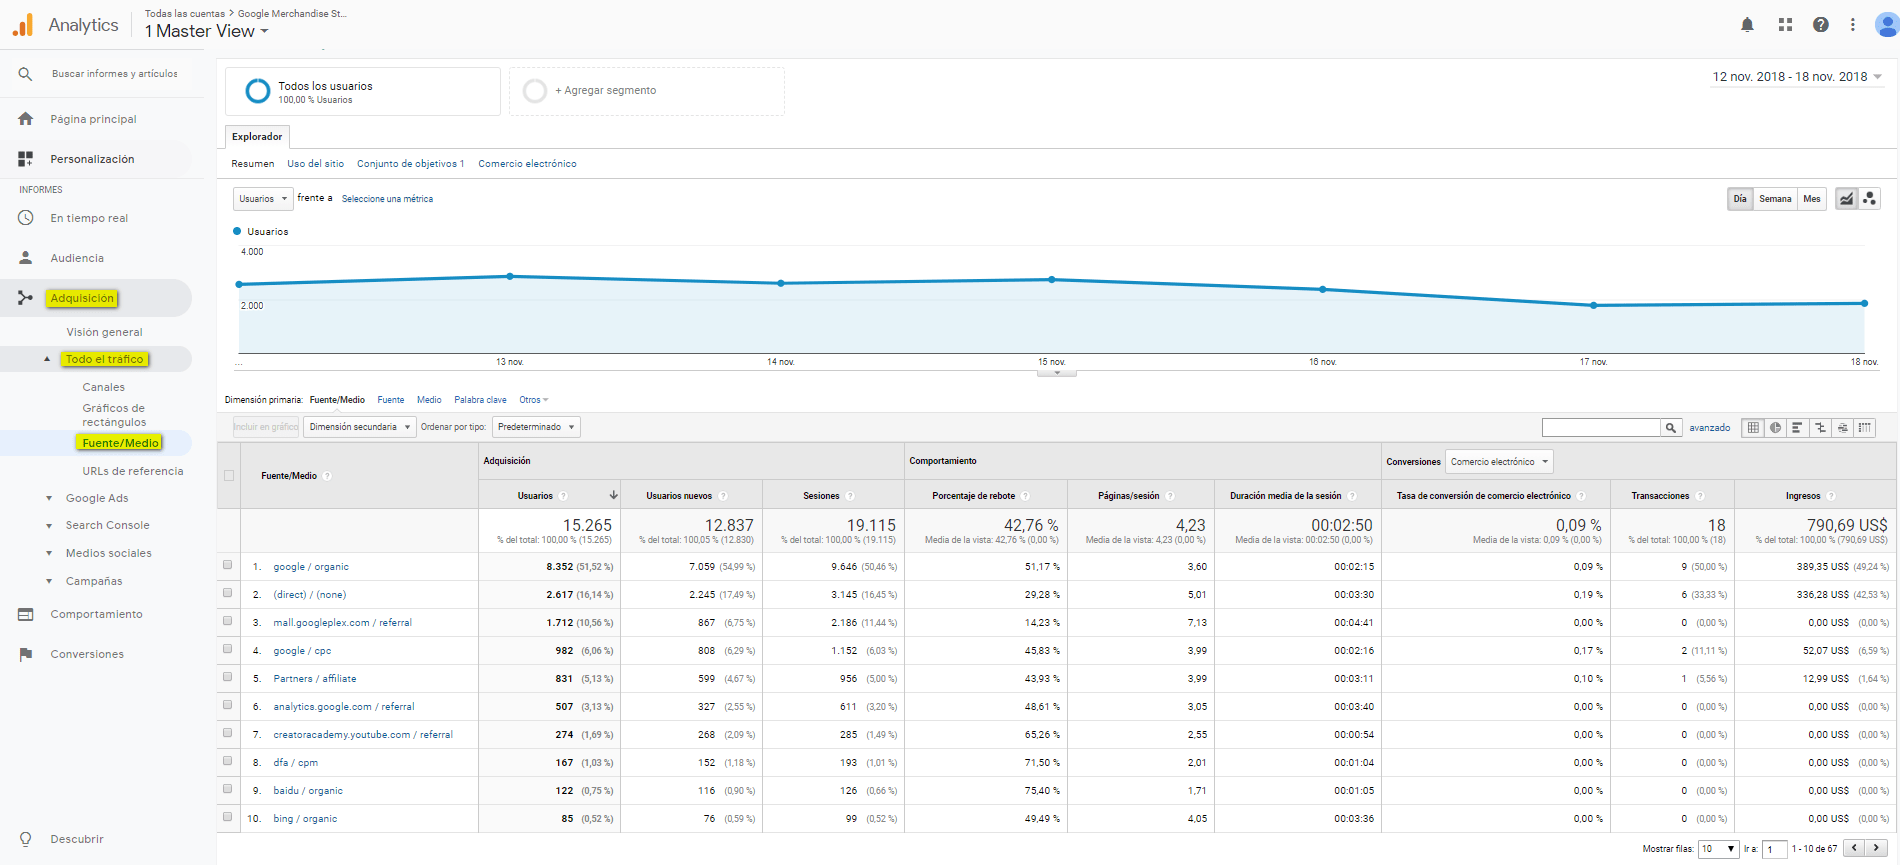Image resolution: width=1900 pixels, height=865 pixels.
Task: Switch to Comercio electrónico tab
Action: pos(527,164)
